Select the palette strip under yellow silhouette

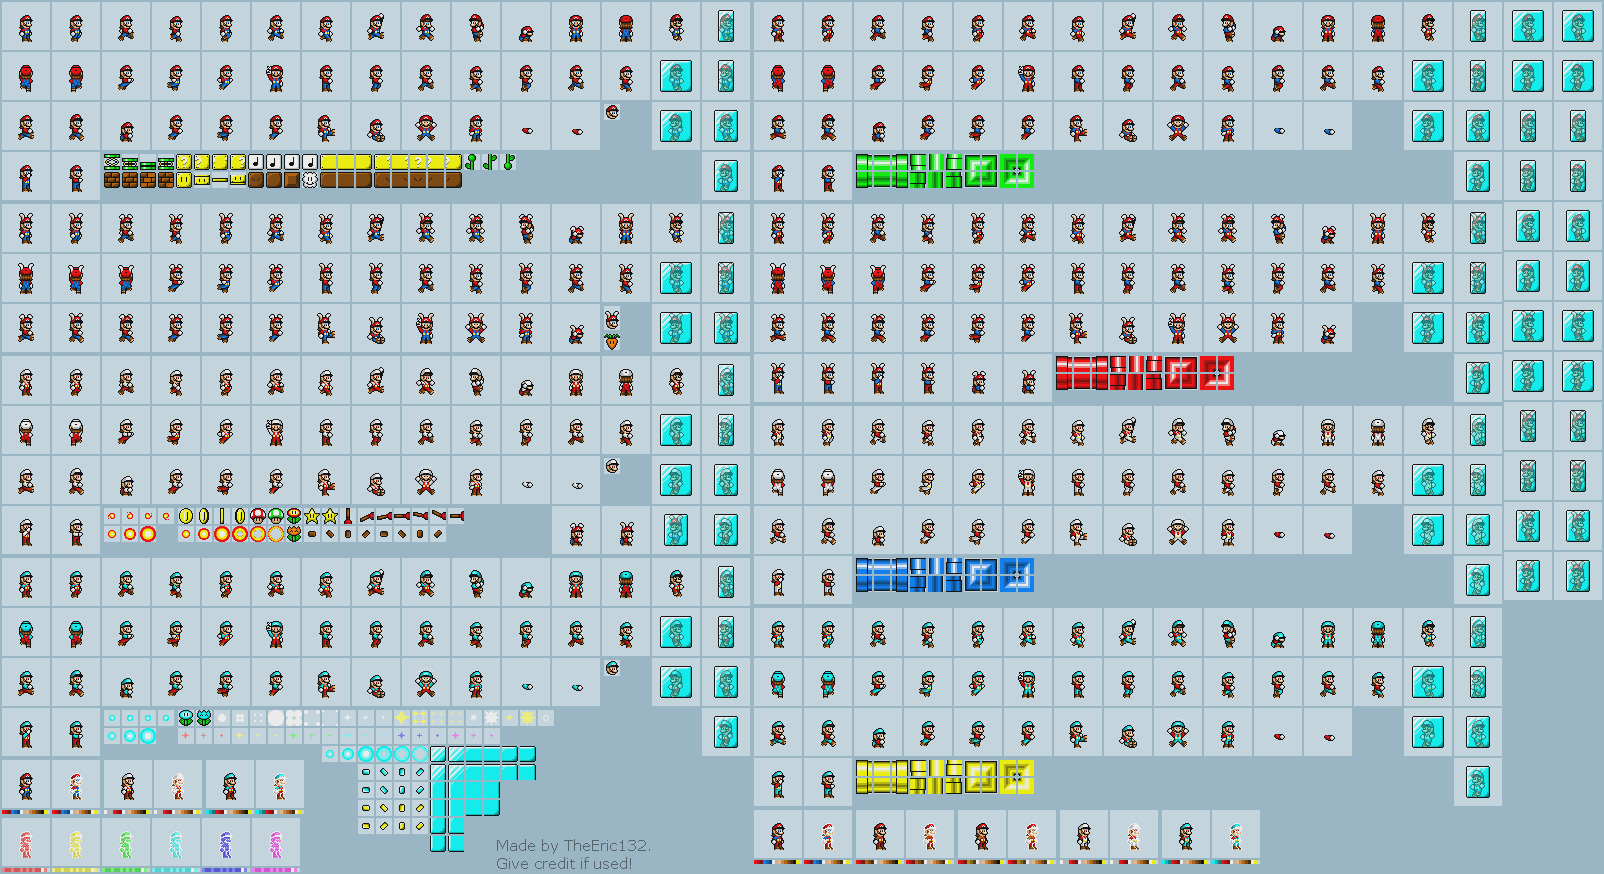coord(75,870)
